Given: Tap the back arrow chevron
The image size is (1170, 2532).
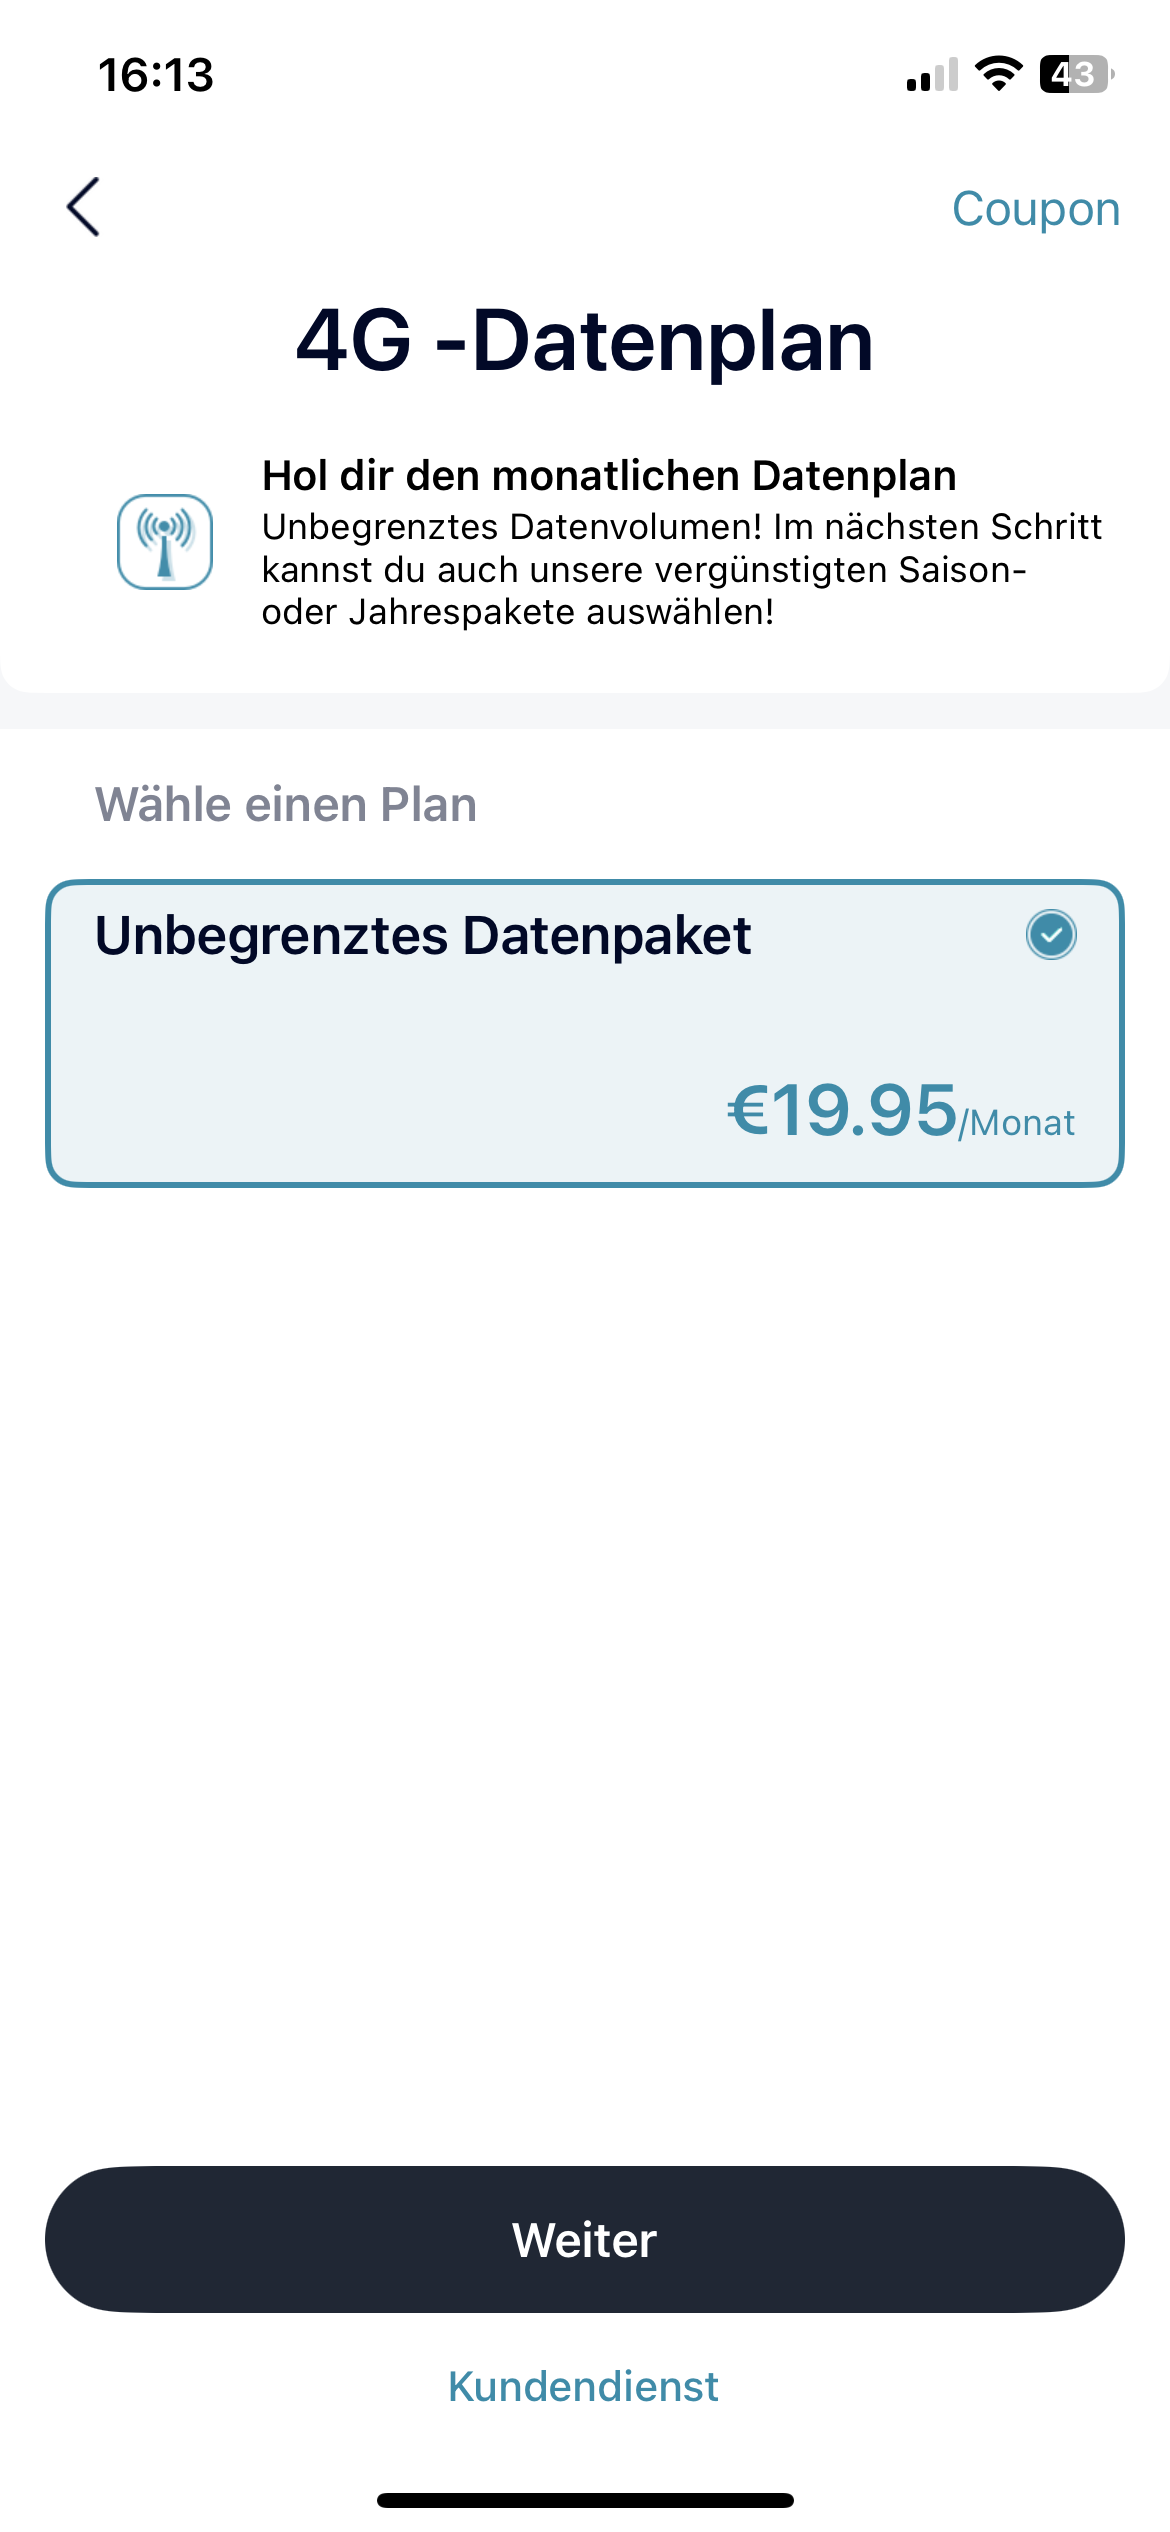Looking at the screenshot, I should coord(84,207).
